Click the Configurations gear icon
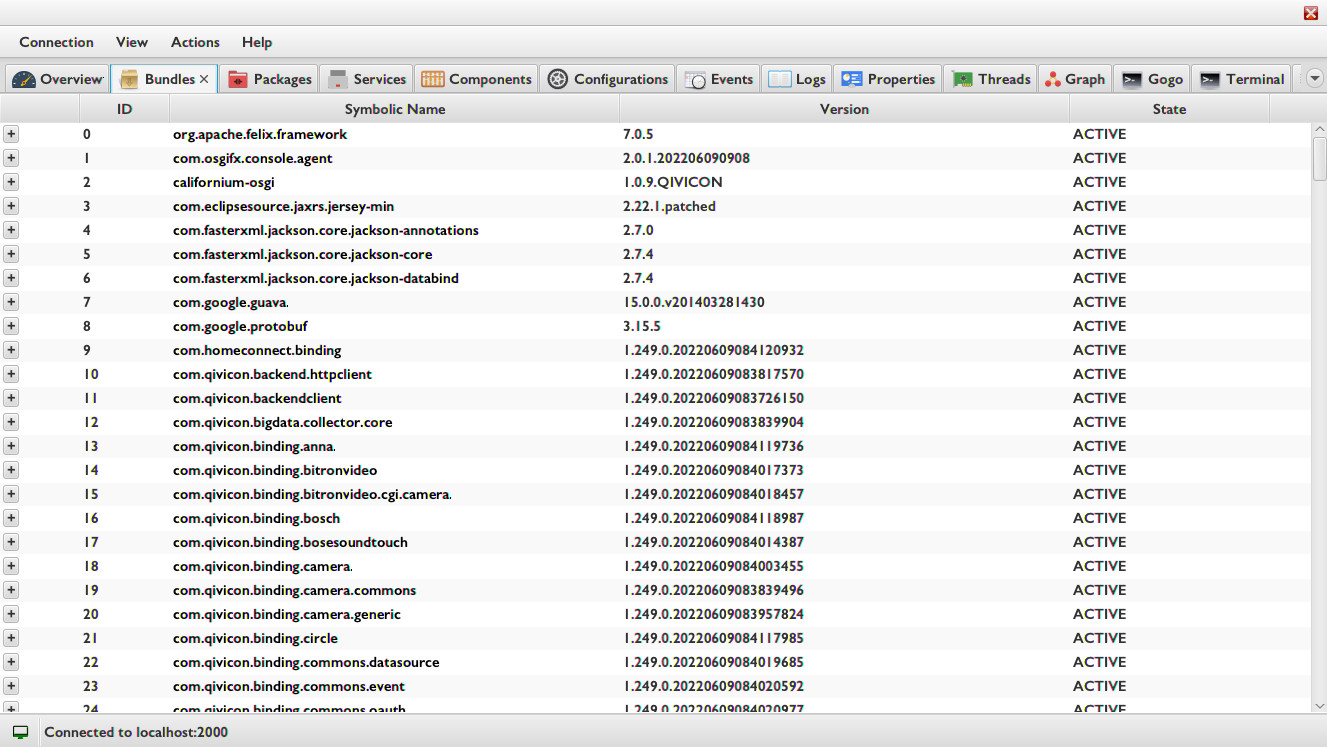 [x=558, y=79]
